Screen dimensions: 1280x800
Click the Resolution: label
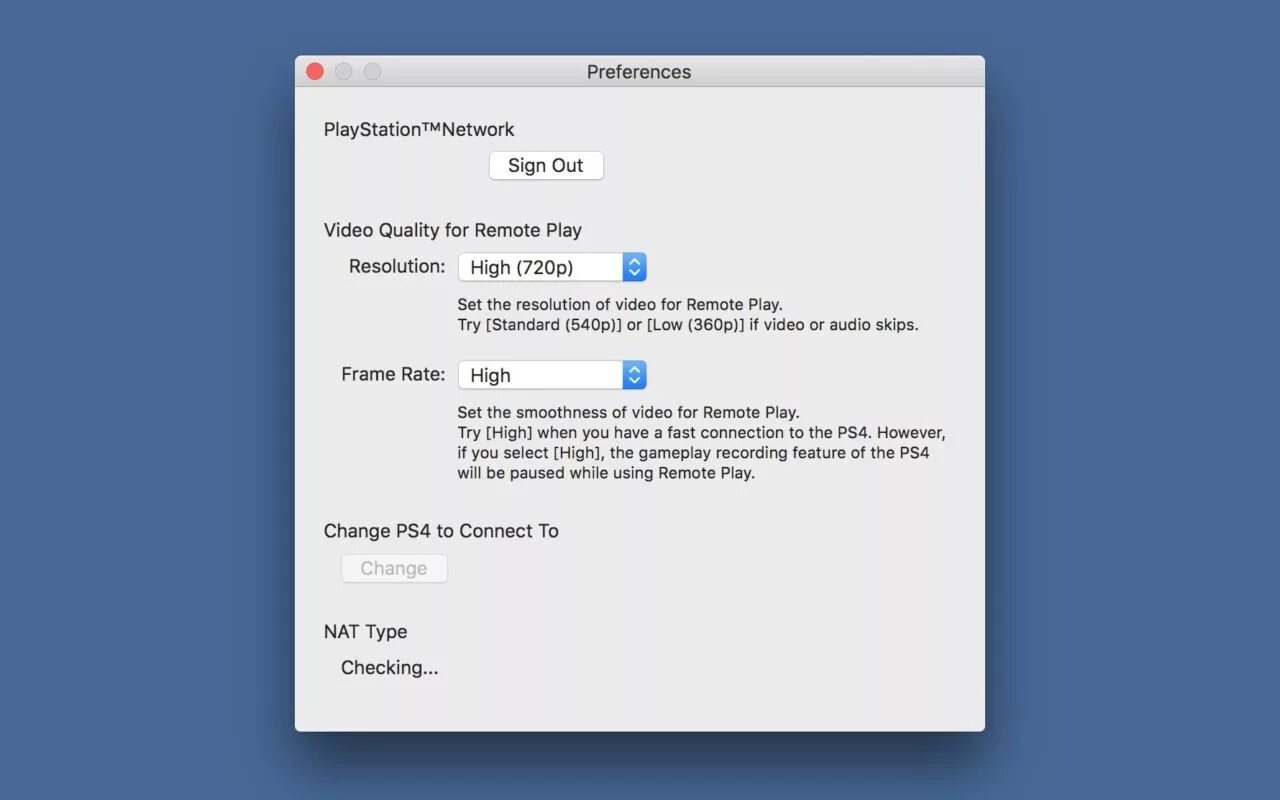[x=397, y=267]
